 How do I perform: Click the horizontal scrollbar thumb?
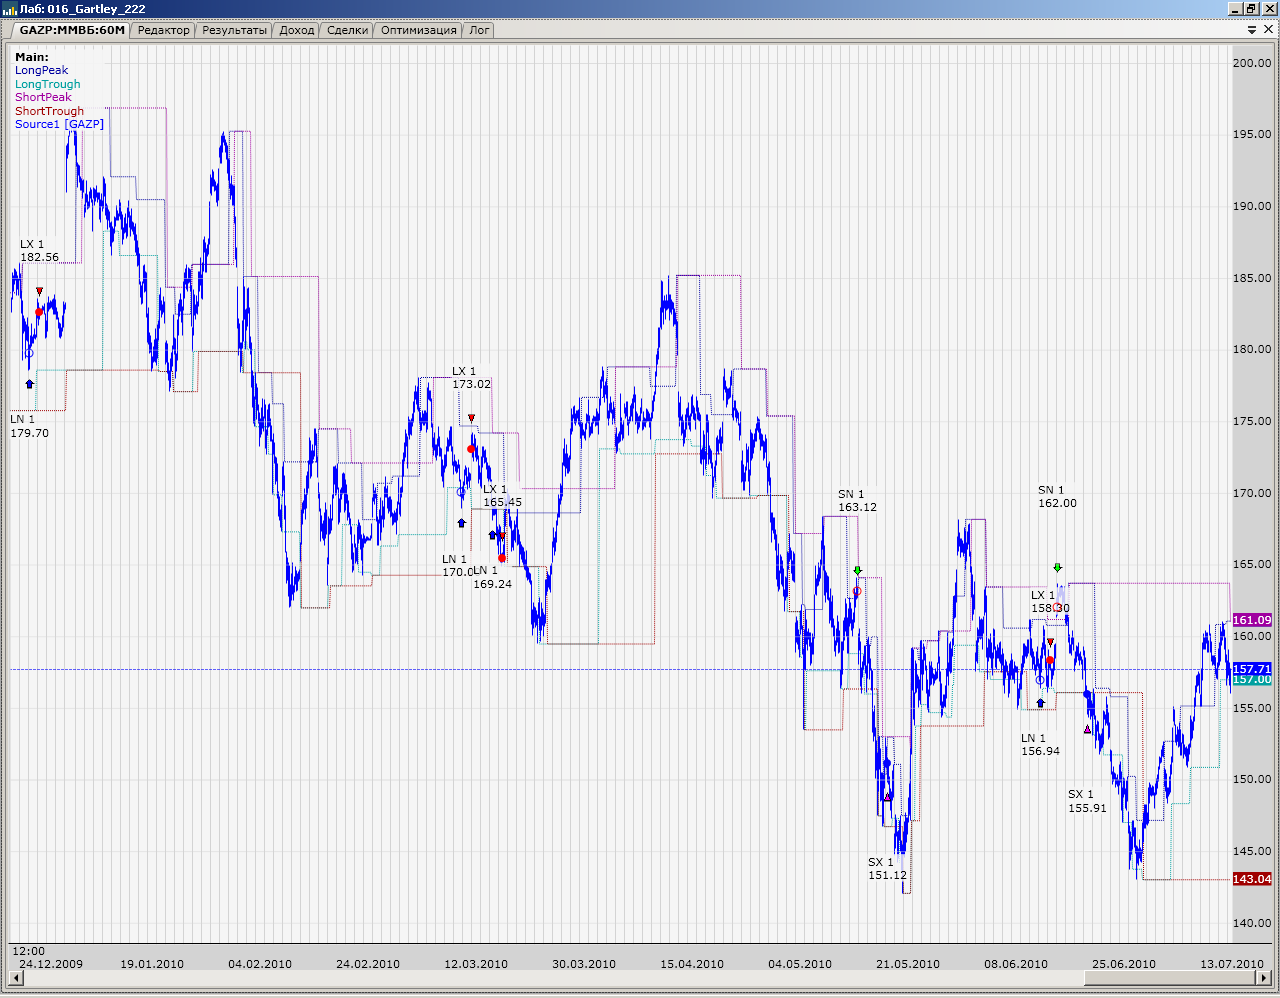(1171, 978)
